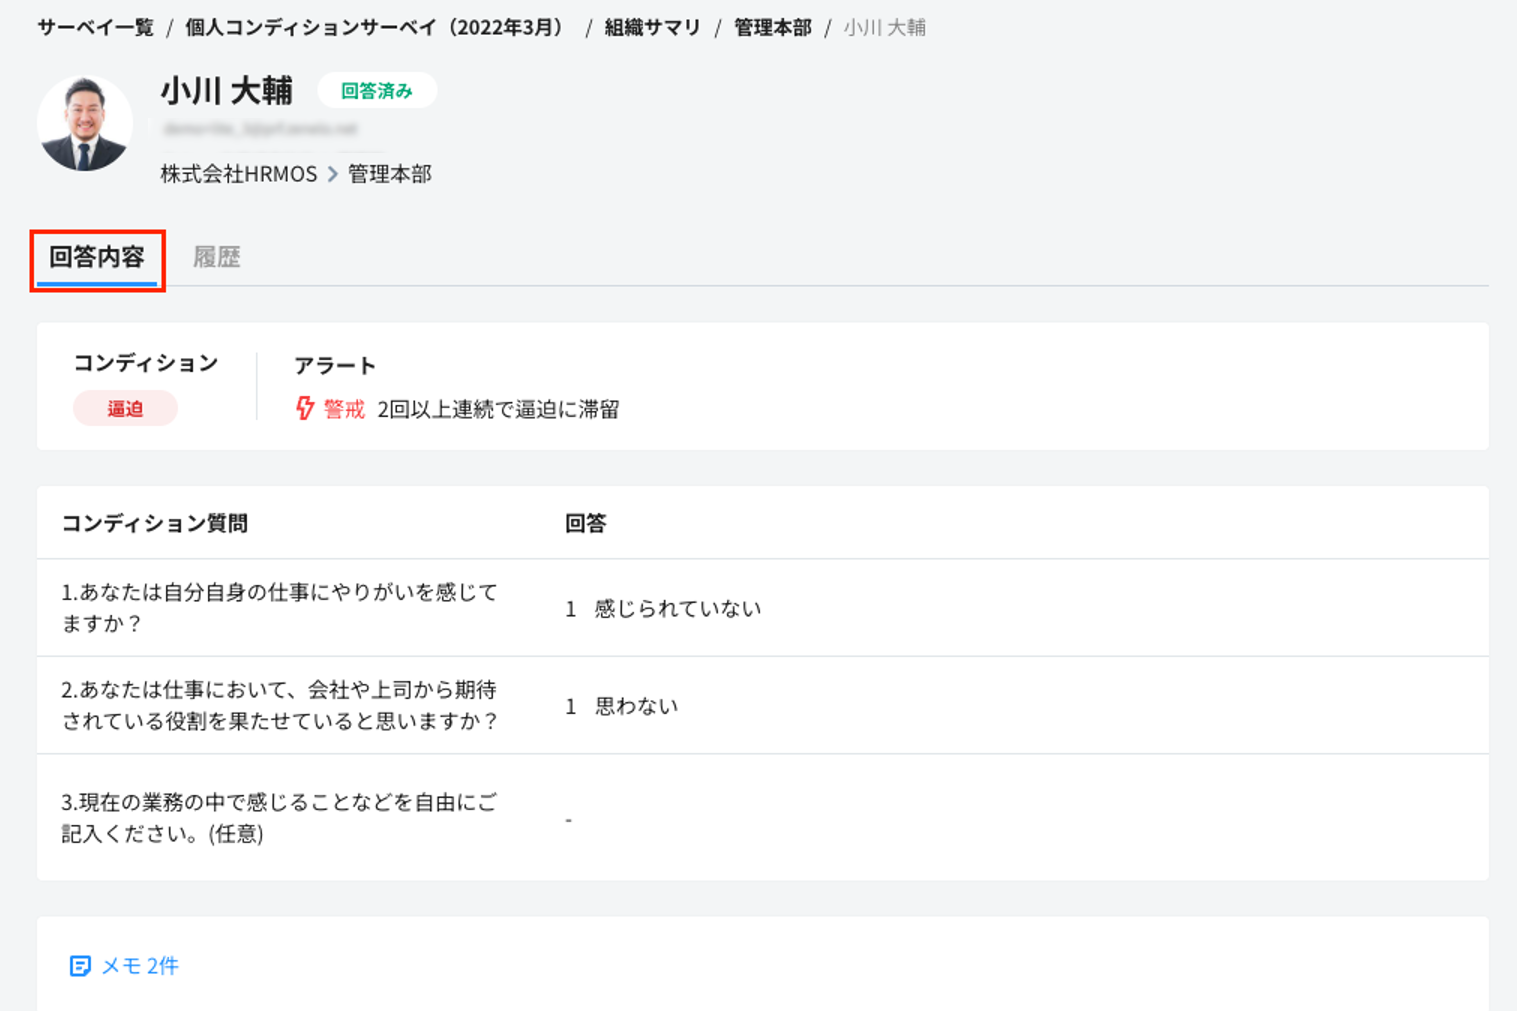Click the 警戒 alert label
Screen dimensions: 1517x1011
344,409
